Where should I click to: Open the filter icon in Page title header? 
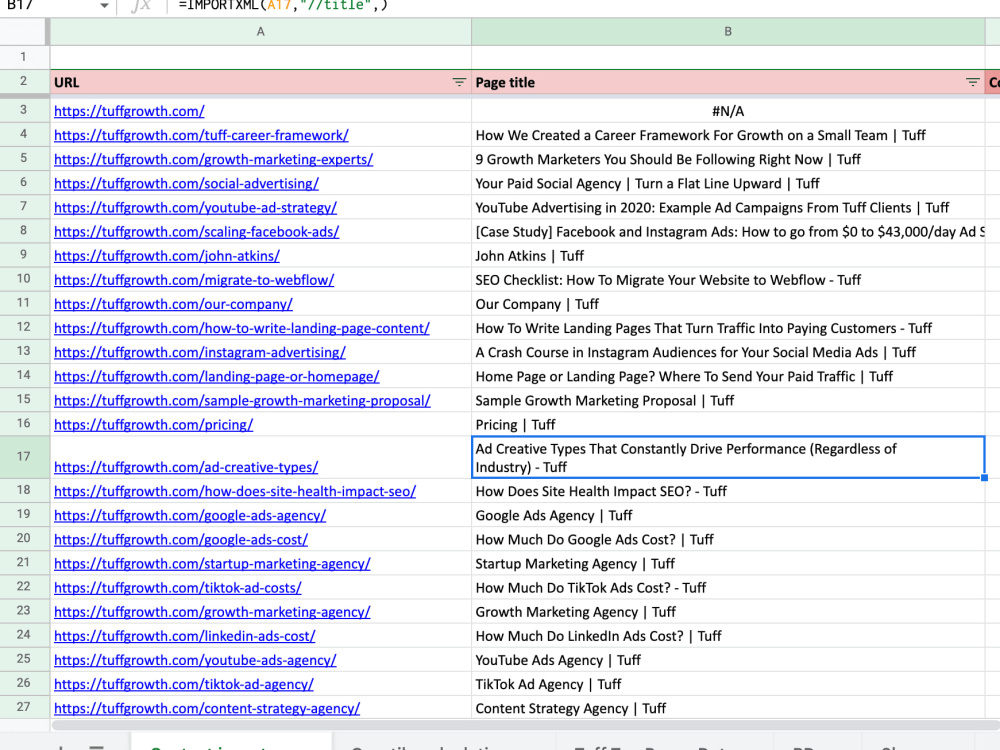click(x=972, y=82)
